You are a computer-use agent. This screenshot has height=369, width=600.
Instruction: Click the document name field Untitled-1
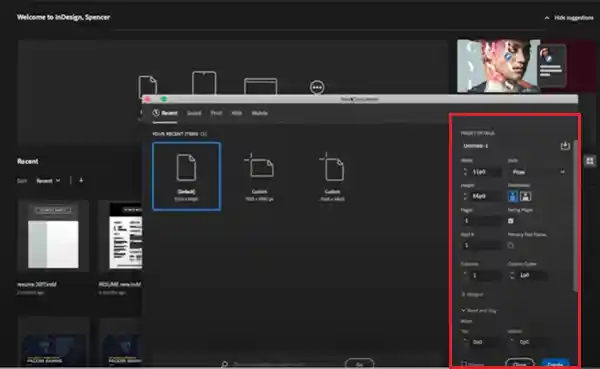pyautogui.click(x=509, y=146)
